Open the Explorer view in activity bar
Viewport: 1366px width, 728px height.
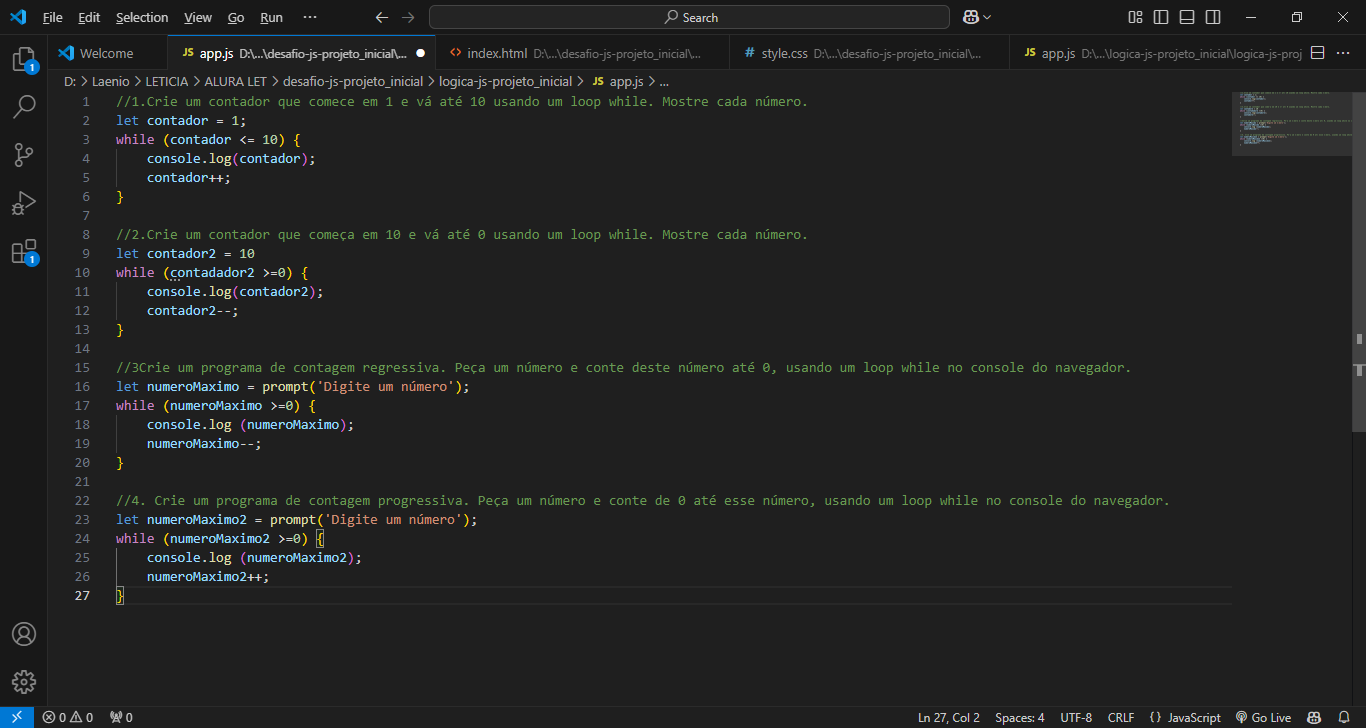click(x=24, y=59)
